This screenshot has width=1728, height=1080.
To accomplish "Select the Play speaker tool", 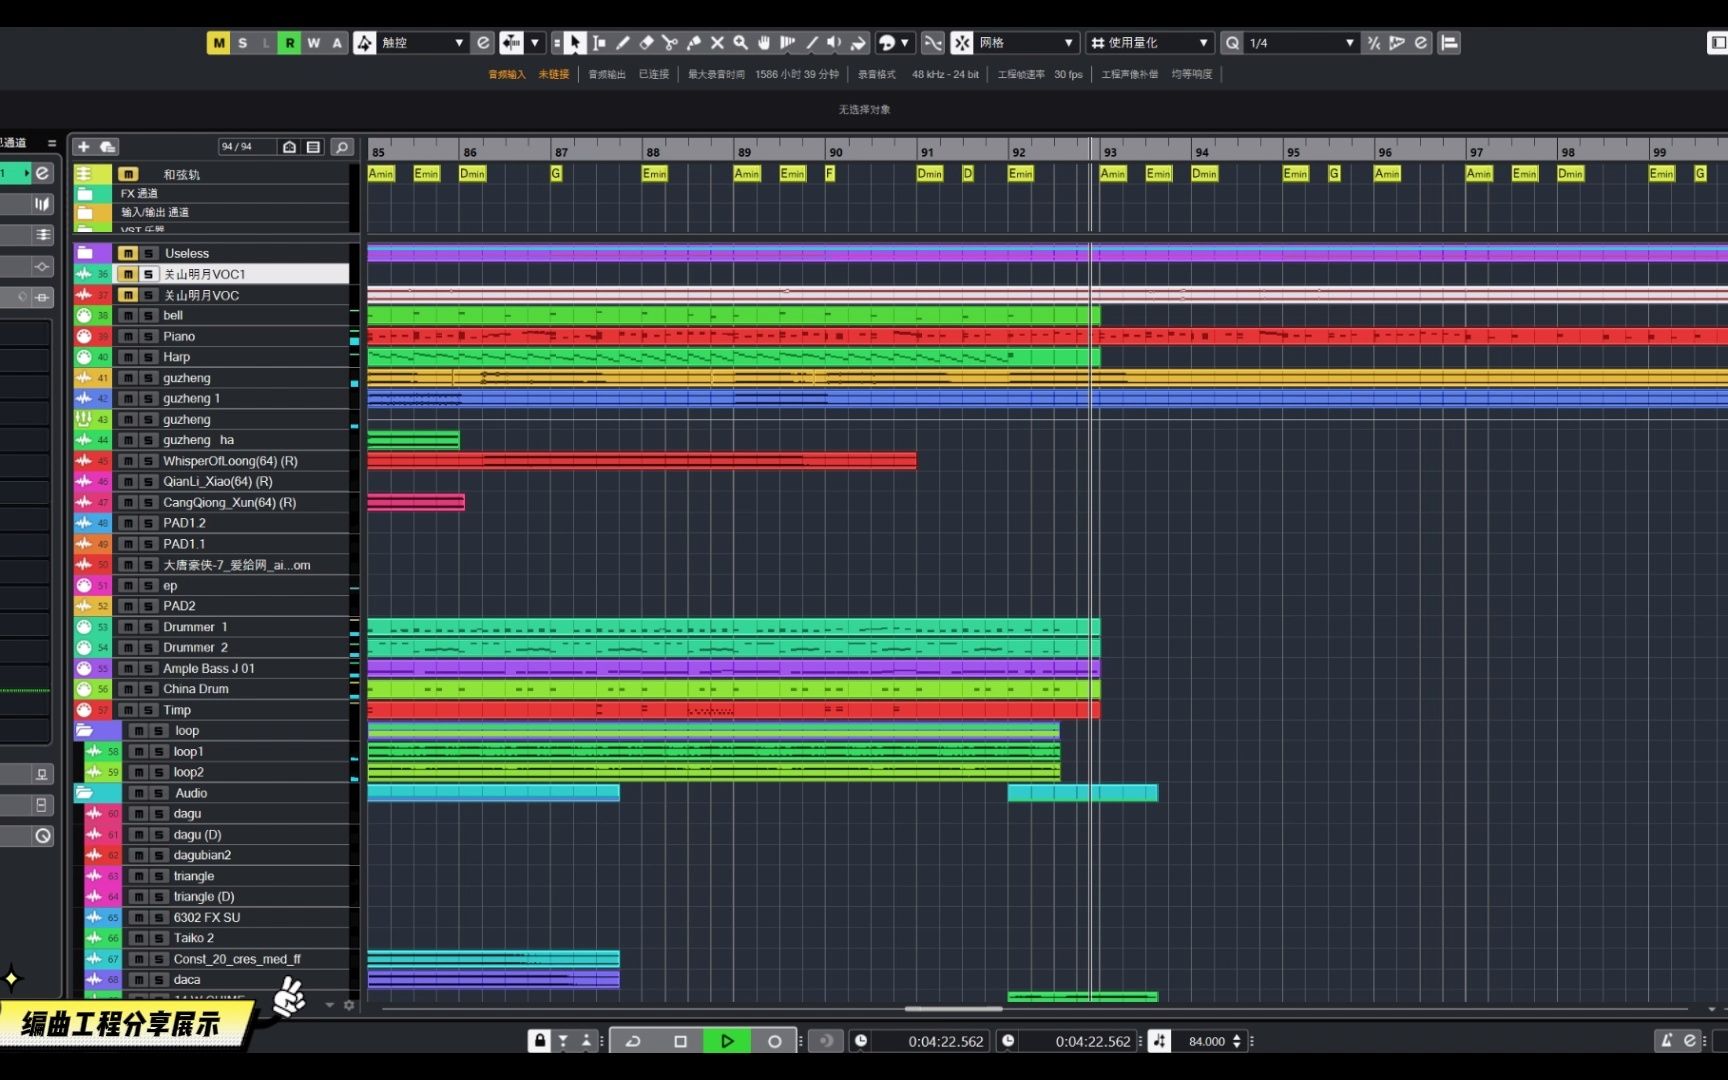I will click(x=835, y=43).
